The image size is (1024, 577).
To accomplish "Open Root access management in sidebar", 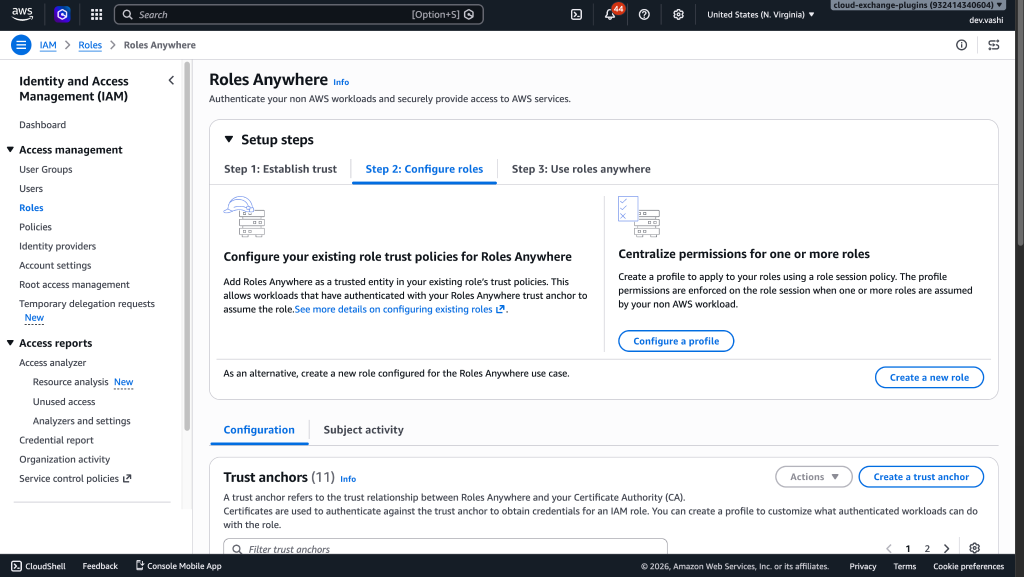I will tap(74, 285).
